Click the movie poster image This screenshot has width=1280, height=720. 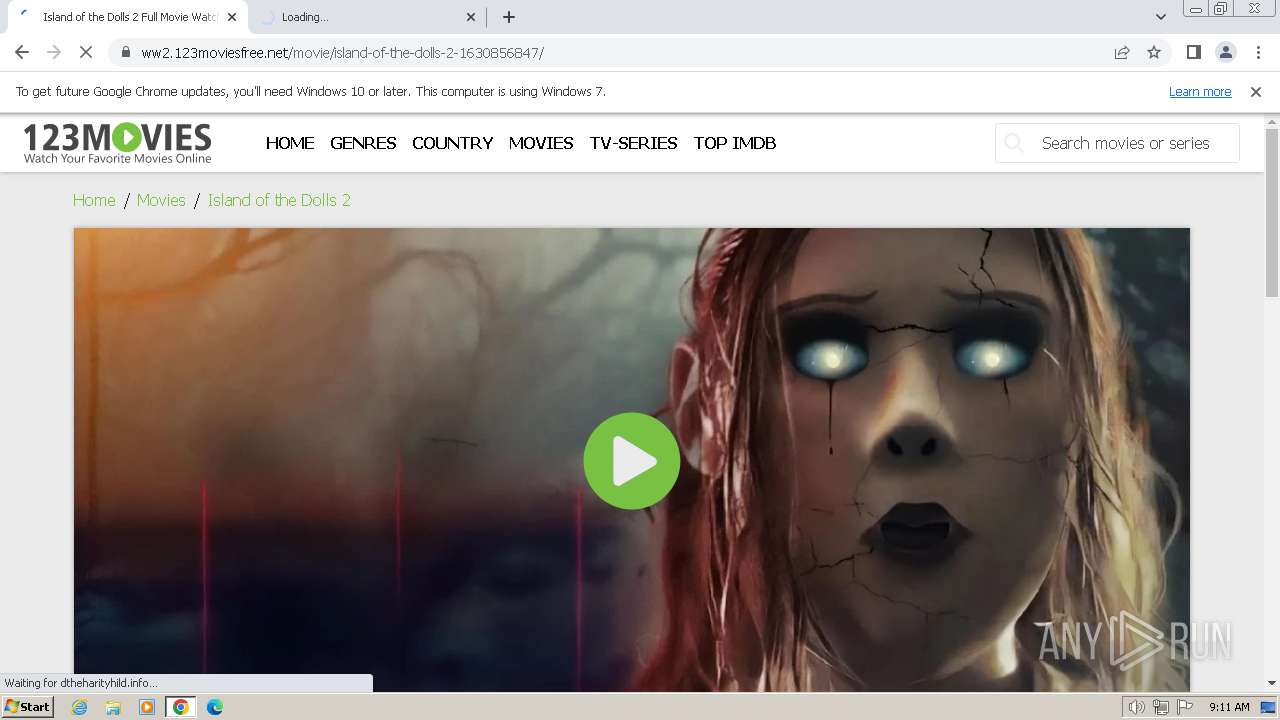tap(632, 459)
